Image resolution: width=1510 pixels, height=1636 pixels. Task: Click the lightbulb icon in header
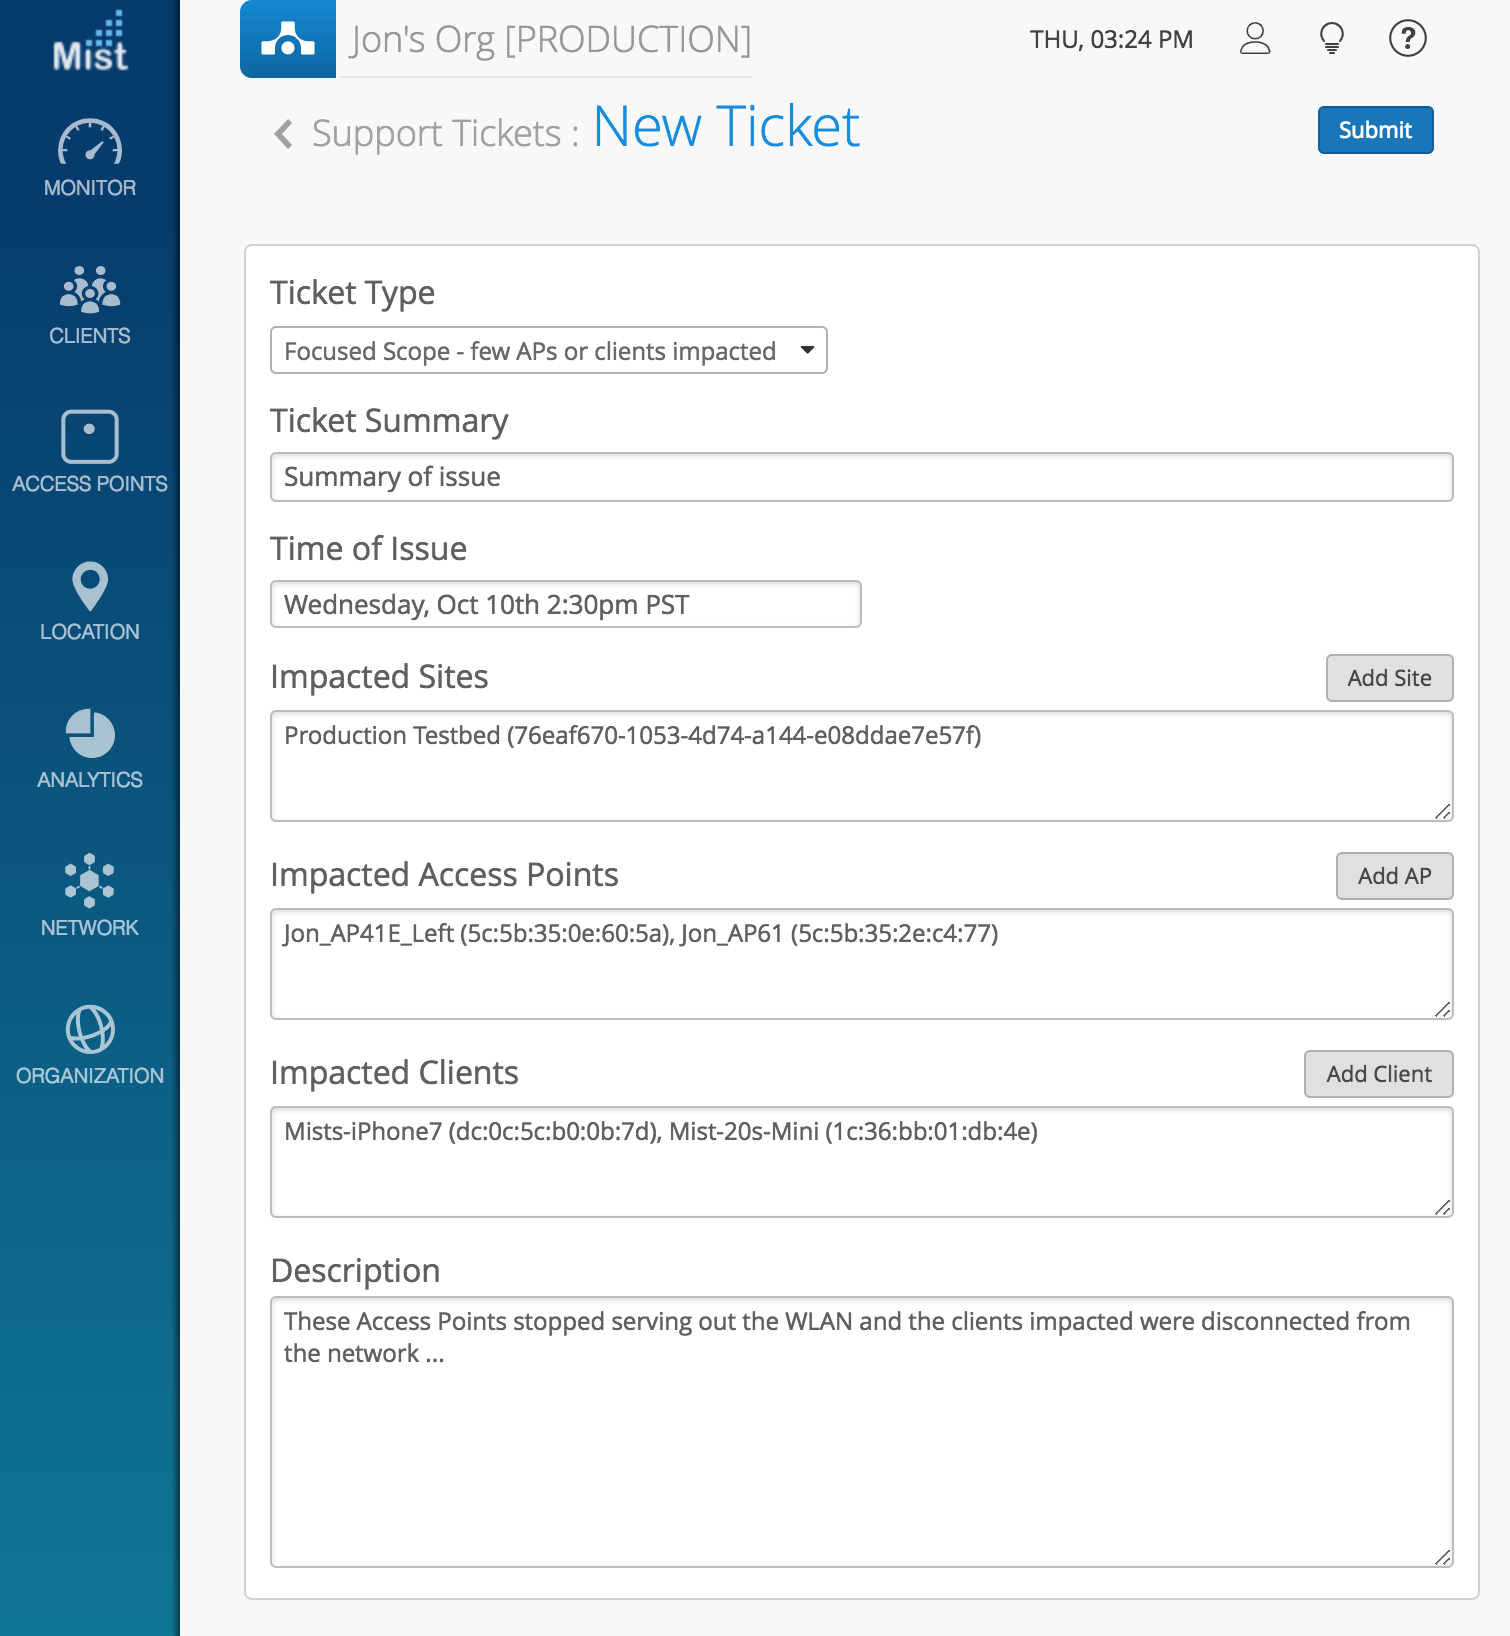pyautogui.click(x=1331, y=39)
